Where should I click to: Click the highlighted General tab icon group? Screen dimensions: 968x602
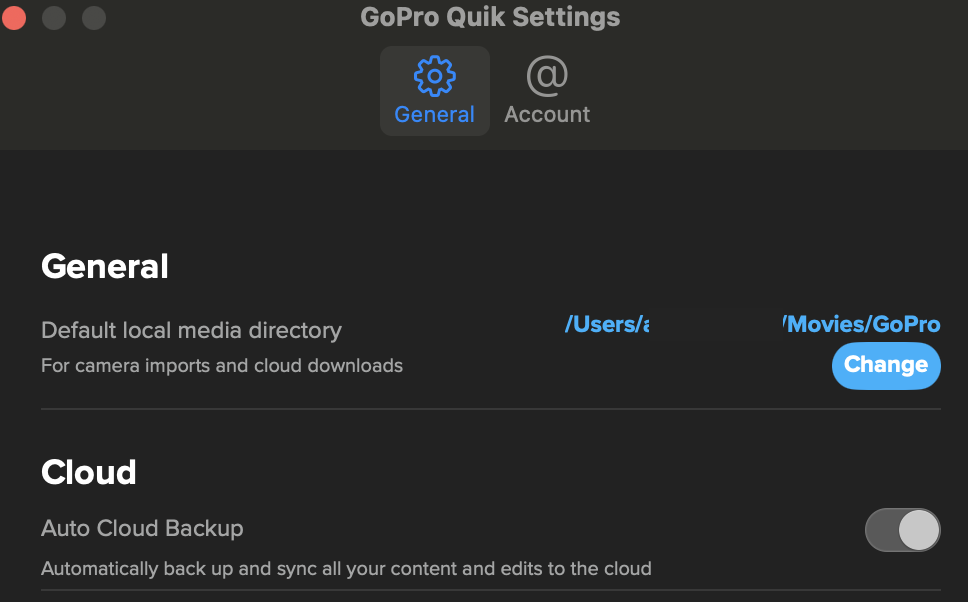point(434,90)
